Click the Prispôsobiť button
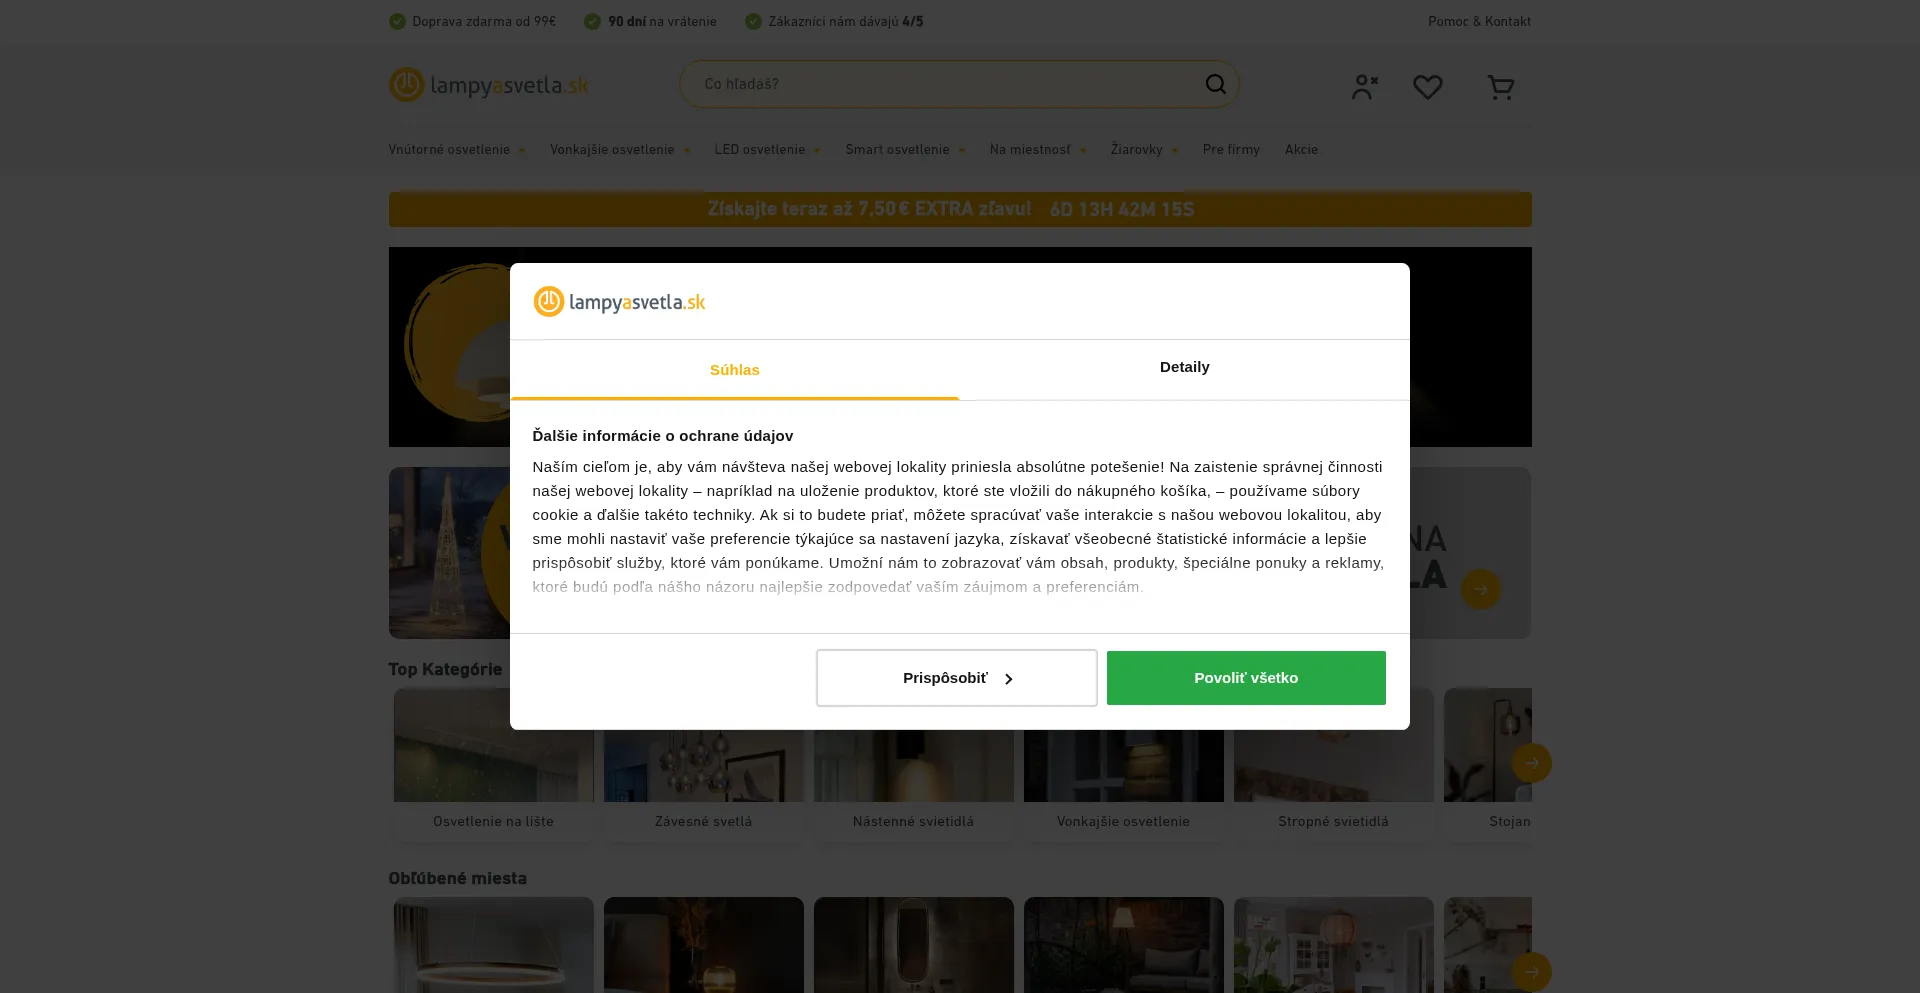Viewport: 1920px width, 993px height. pyautogui.click(x=956, y=678)
